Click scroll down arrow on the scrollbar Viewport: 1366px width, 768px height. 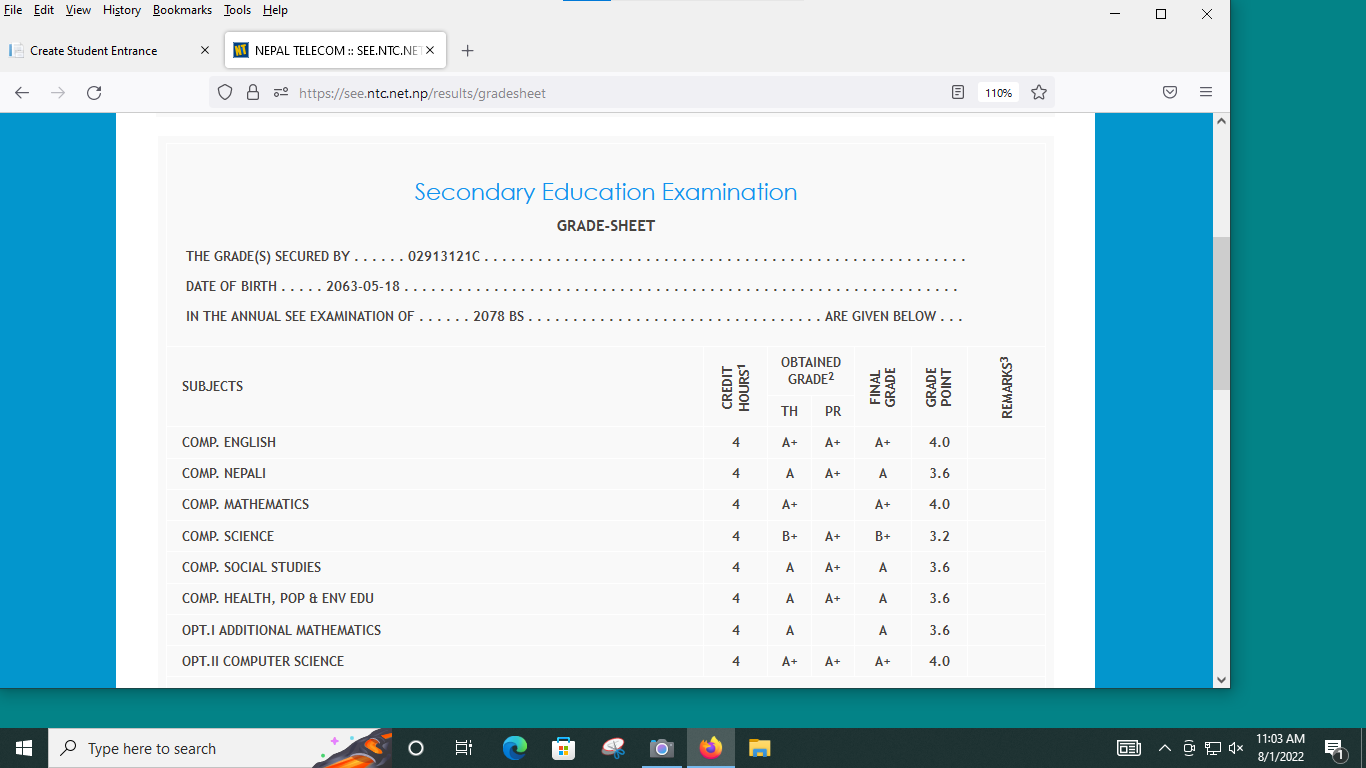point(1221,679)
